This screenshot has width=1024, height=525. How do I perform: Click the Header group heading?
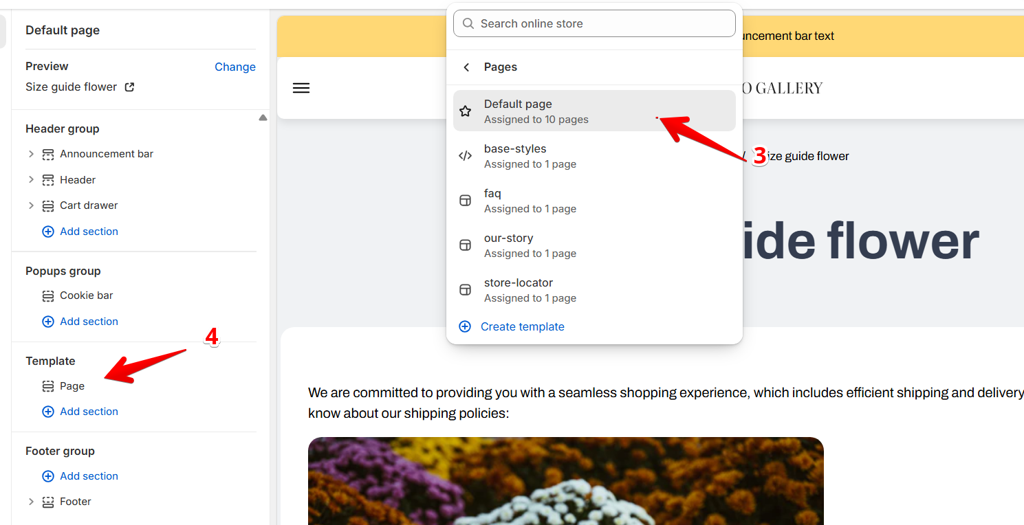pyautogui.click(x=63, y=129)
